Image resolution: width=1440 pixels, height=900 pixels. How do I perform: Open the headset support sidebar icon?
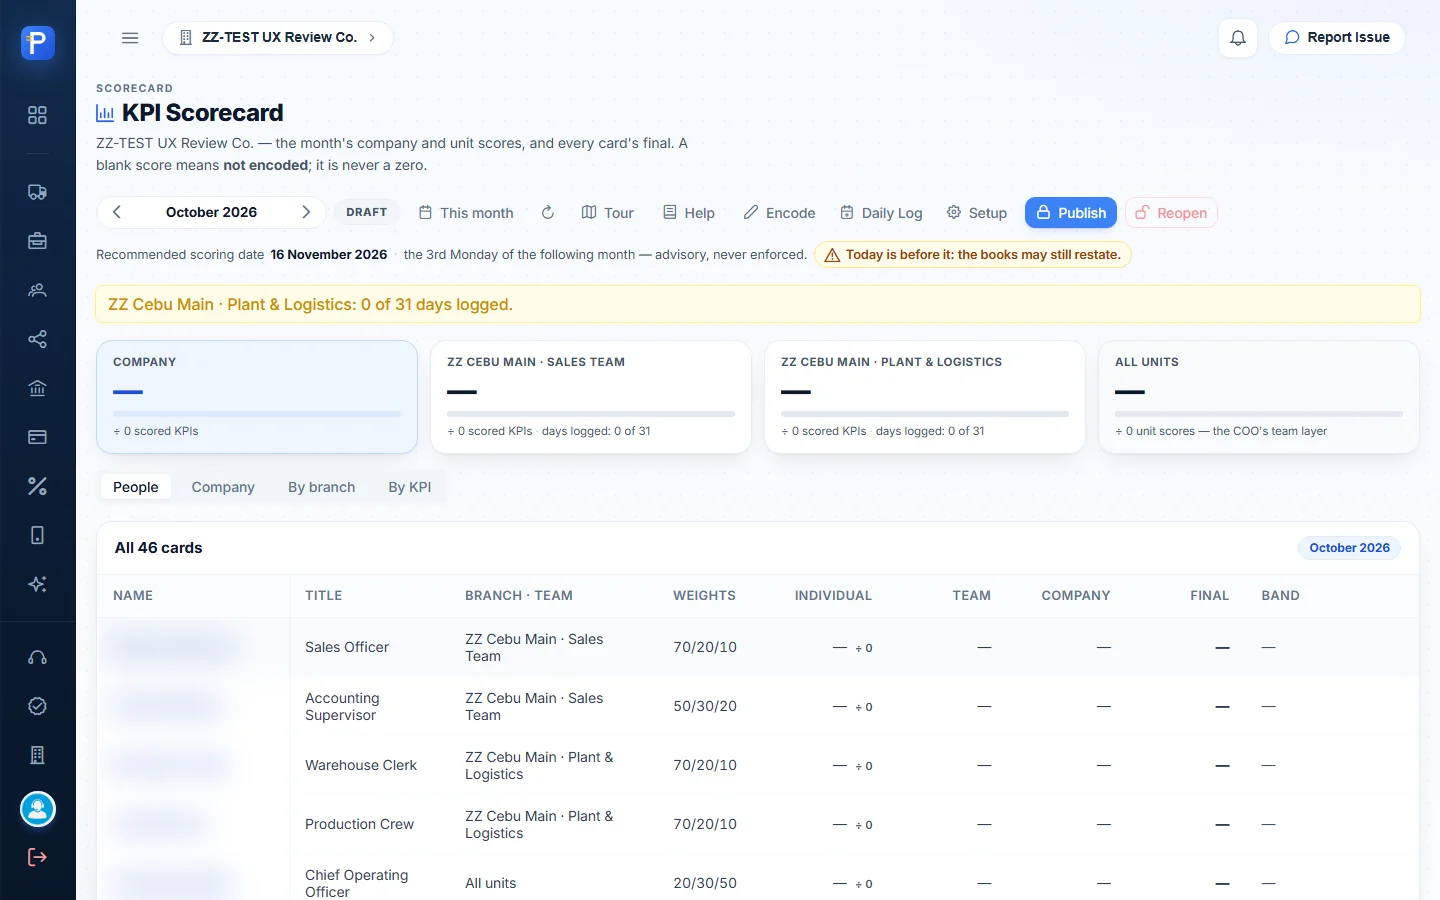[37, 657]
